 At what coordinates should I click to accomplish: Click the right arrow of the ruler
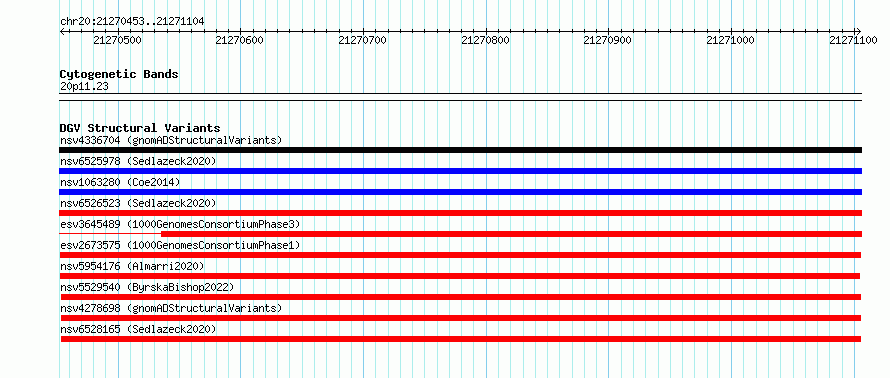coord(859,31)
